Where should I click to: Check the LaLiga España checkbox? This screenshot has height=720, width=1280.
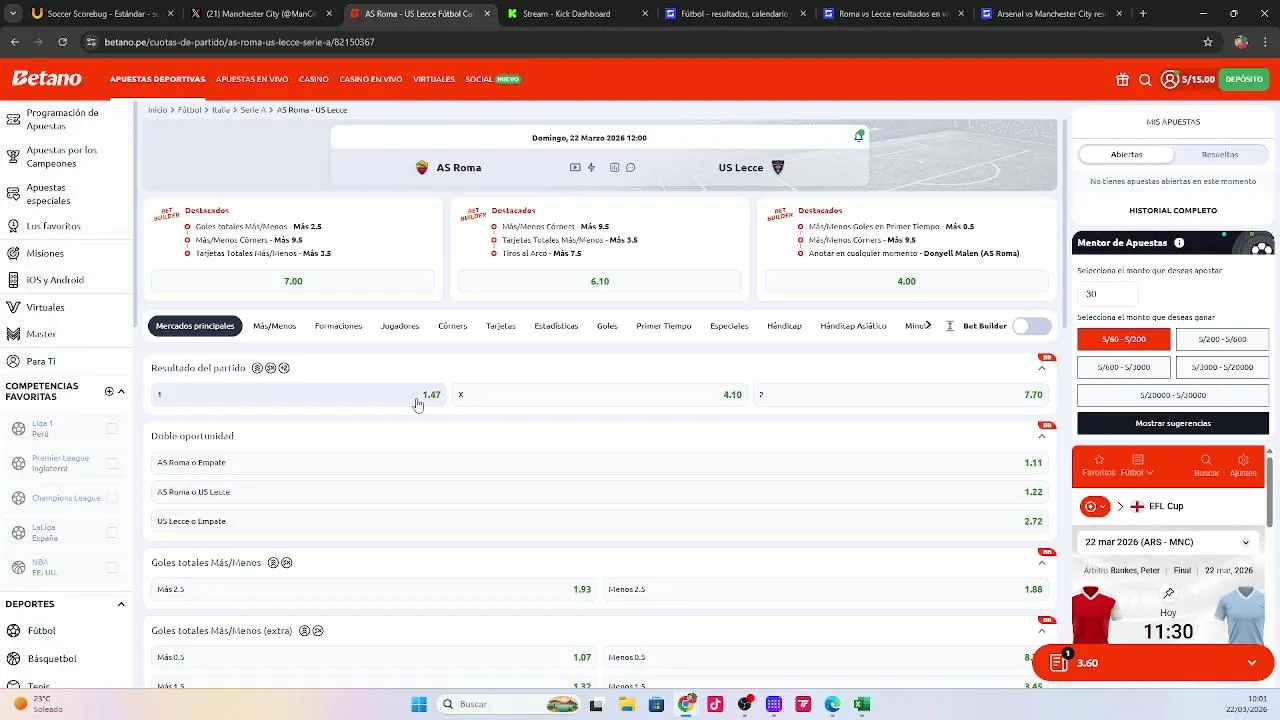point(112,533)
